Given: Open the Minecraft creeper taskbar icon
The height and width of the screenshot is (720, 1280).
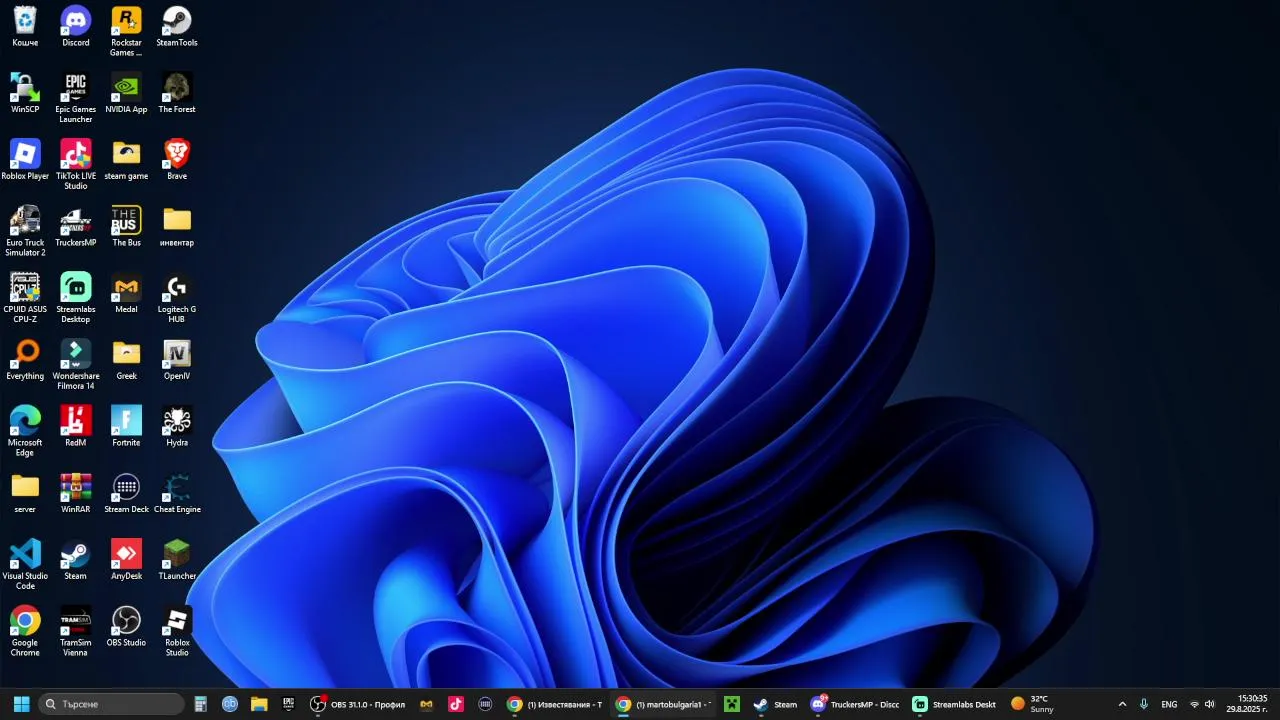Looking at the screenshot, I should tap(732, 704).
